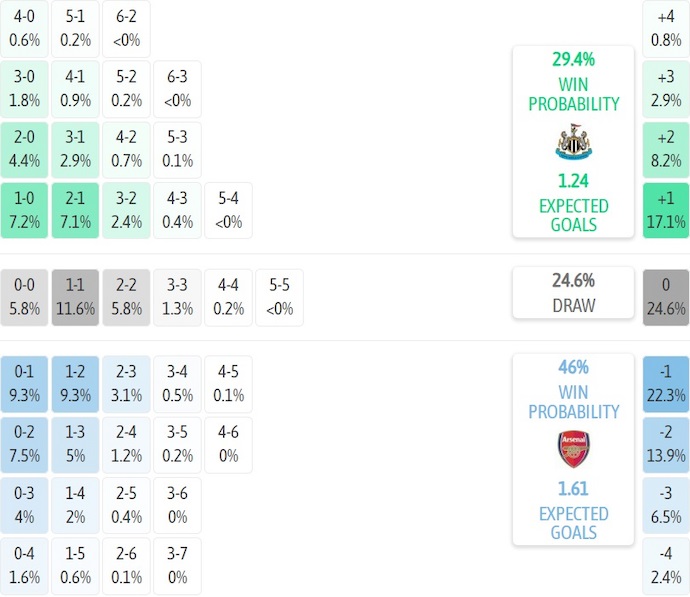Click the 5-5 draw scoreline cell

click(280, 298)
